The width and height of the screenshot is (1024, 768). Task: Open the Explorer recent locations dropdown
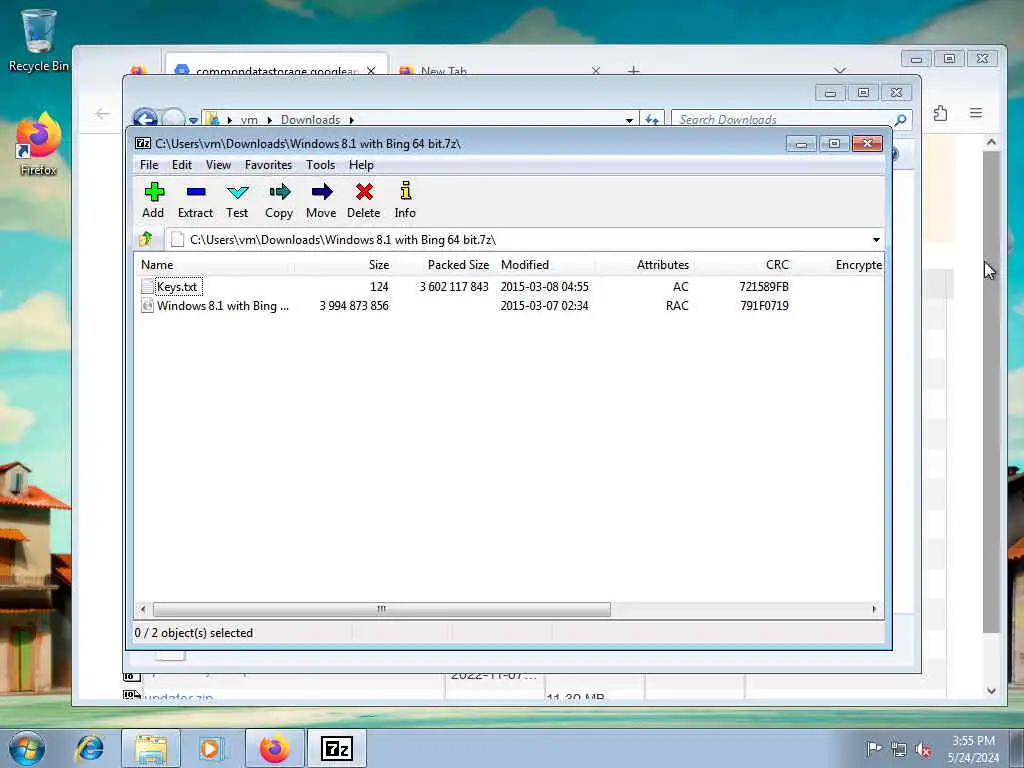(193, 120)
